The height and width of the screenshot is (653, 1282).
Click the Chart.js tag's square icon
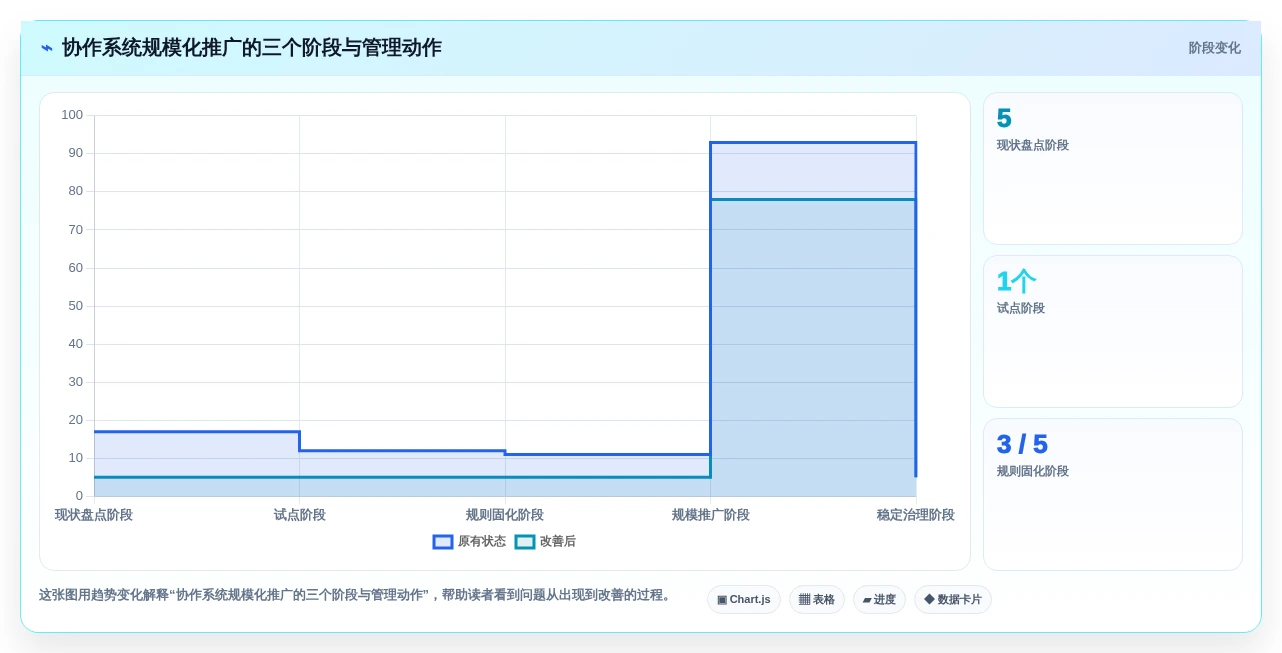tap(722, 600)
